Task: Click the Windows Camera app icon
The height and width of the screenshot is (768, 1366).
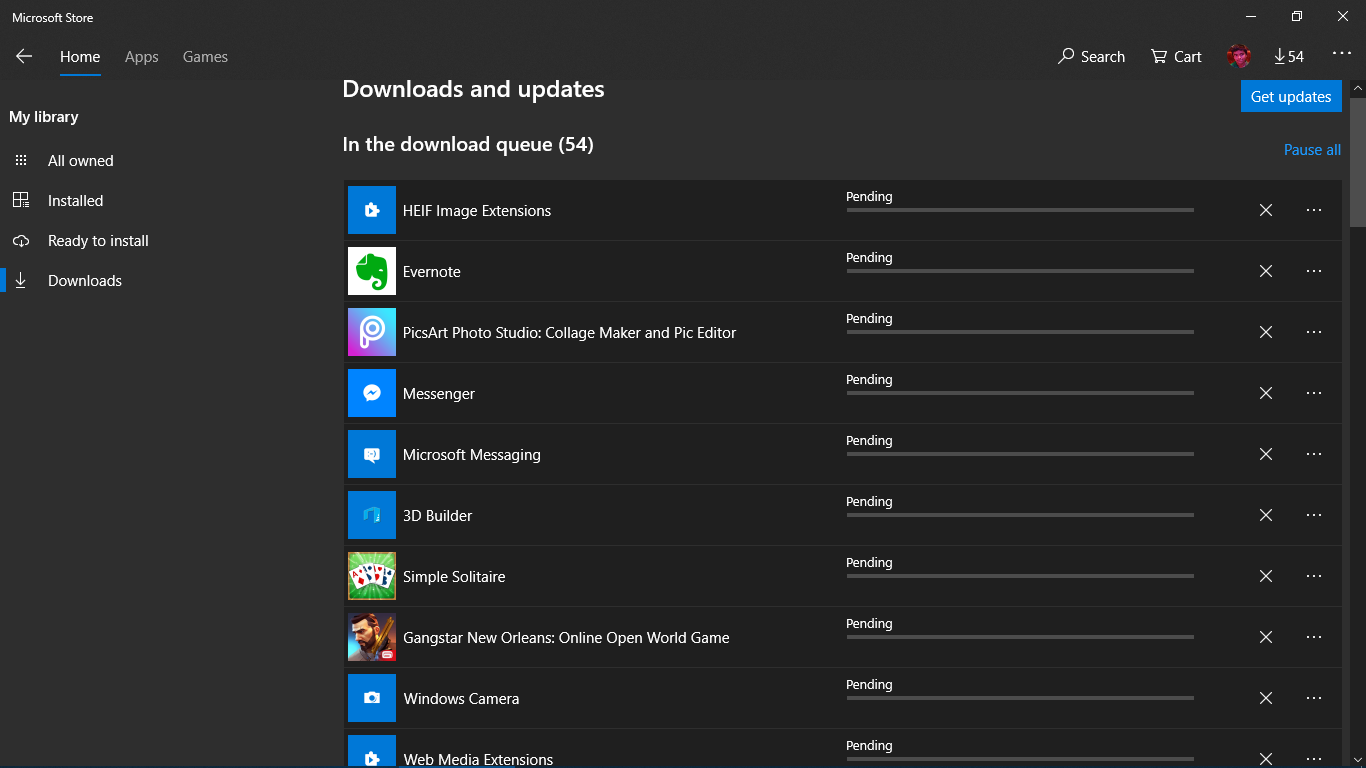Action: coord(372,698)
